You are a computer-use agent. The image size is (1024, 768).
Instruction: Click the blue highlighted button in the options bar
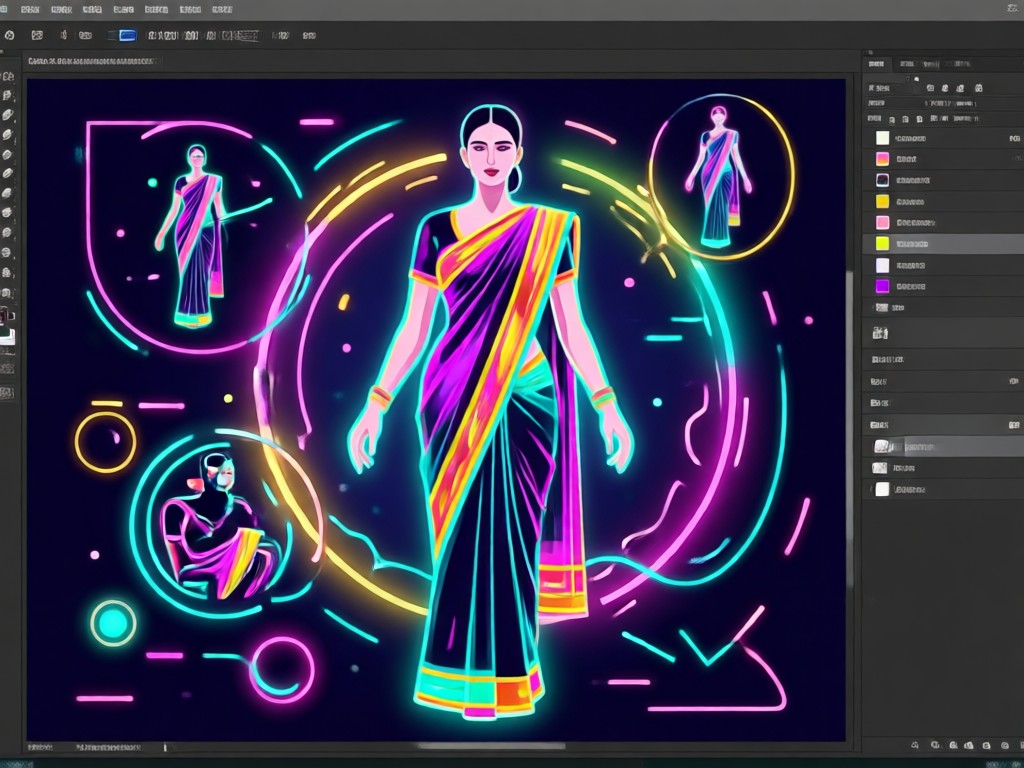[127, 35]
